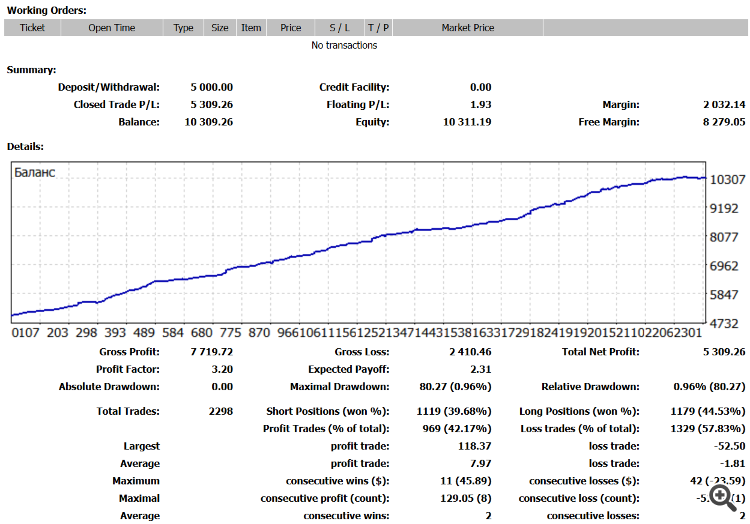
Task: Select the Total Net Profit value
Action: (x=724, y=352)
